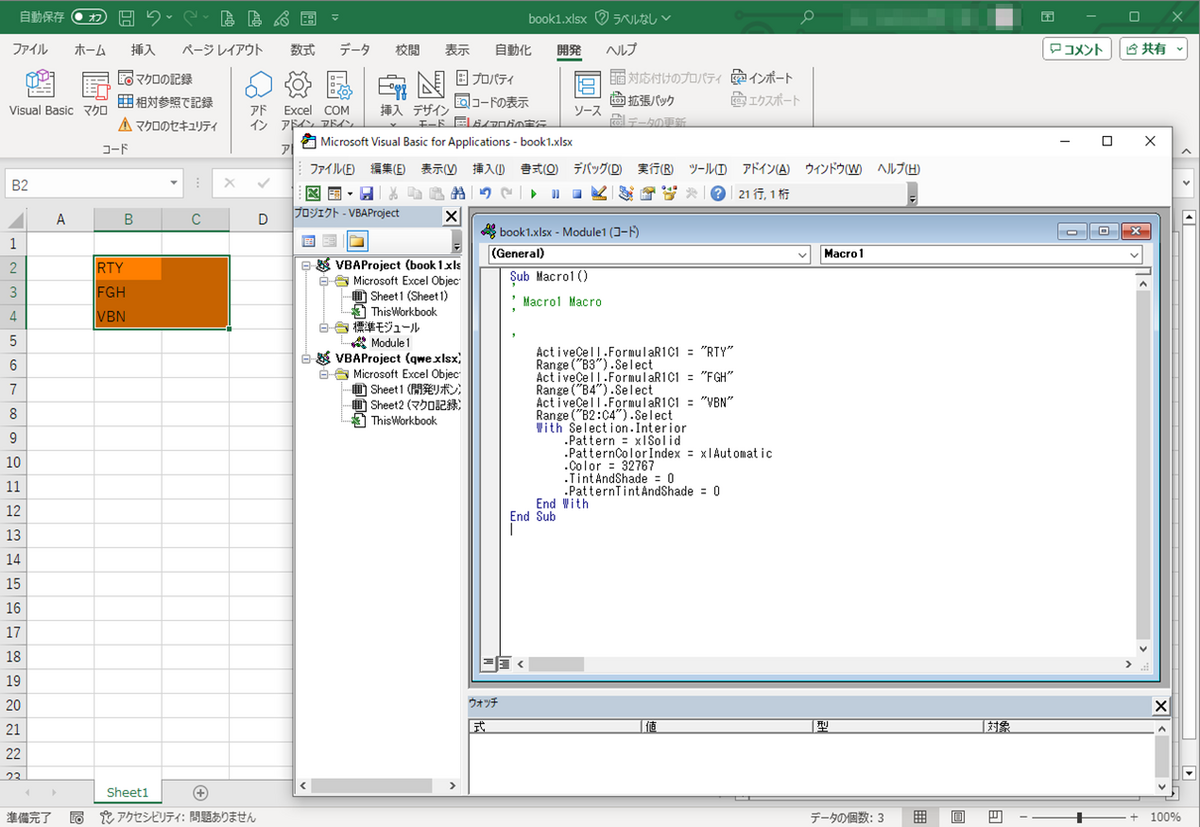The height and width of the screenshot is (827, 1200).
Task: Click Expansion Packs (拡張パック)
Action: [642, 100]
